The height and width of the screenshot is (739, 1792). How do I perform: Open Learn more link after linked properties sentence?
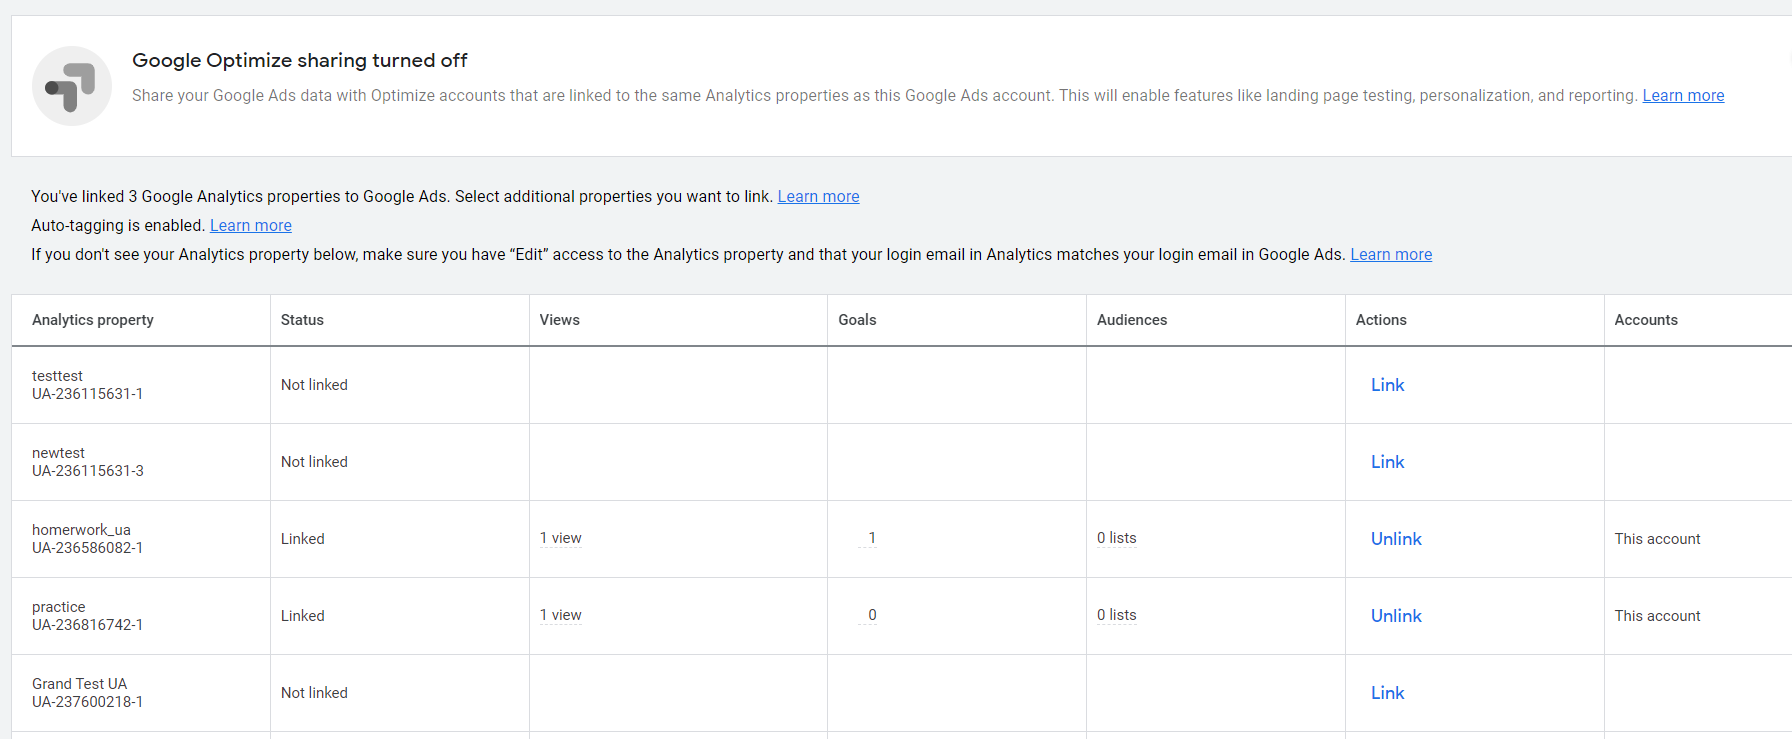818,196
